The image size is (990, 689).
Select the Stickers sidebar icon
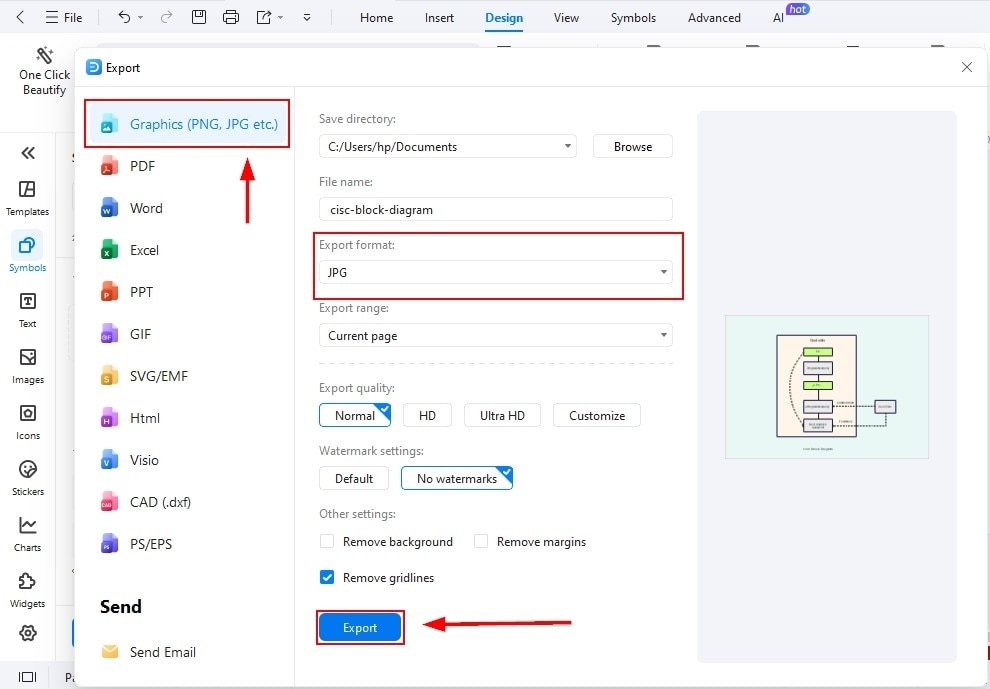tap(27, 470)
